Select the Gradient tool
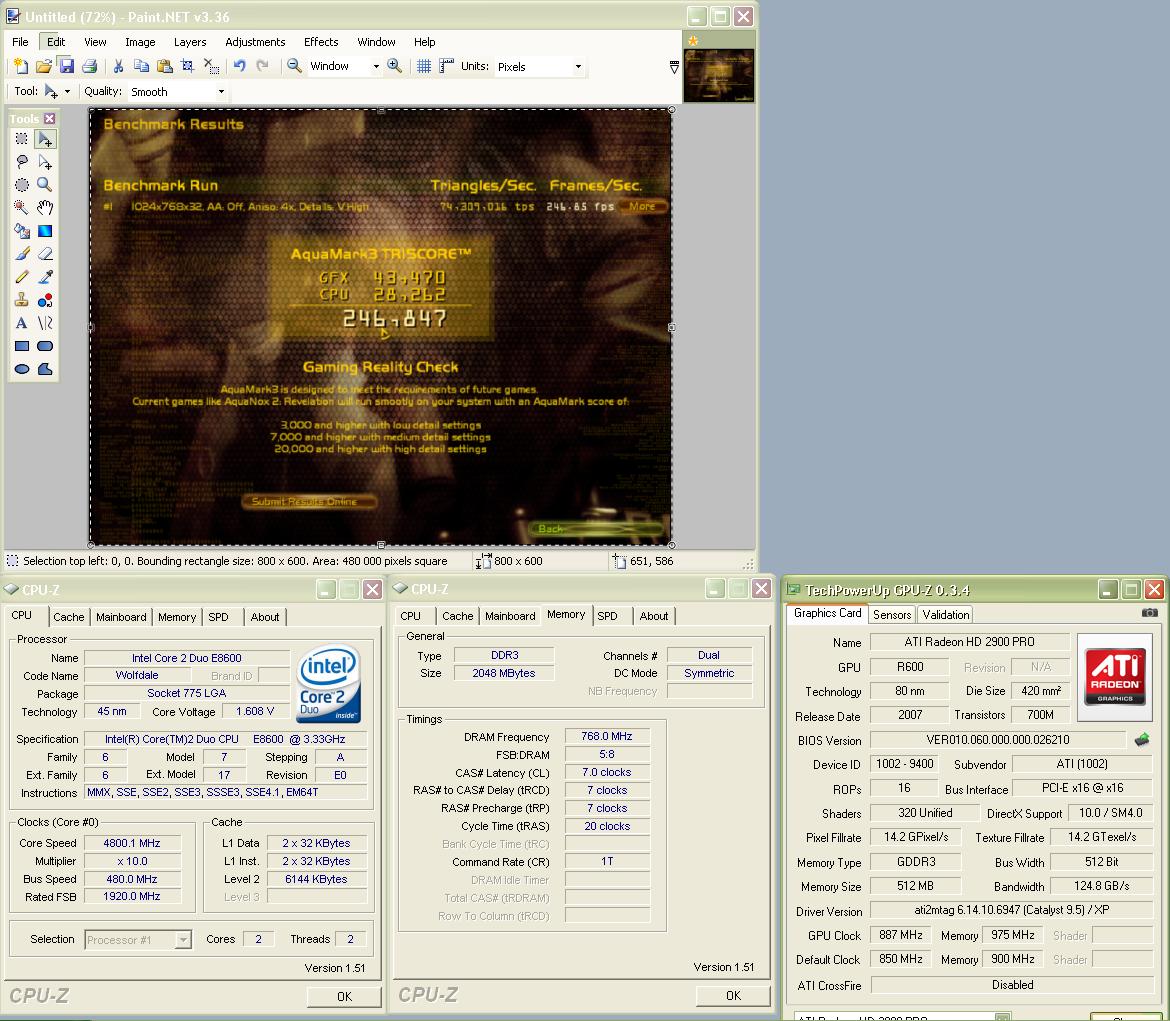1170x1021 pixels. pos(45,231)
